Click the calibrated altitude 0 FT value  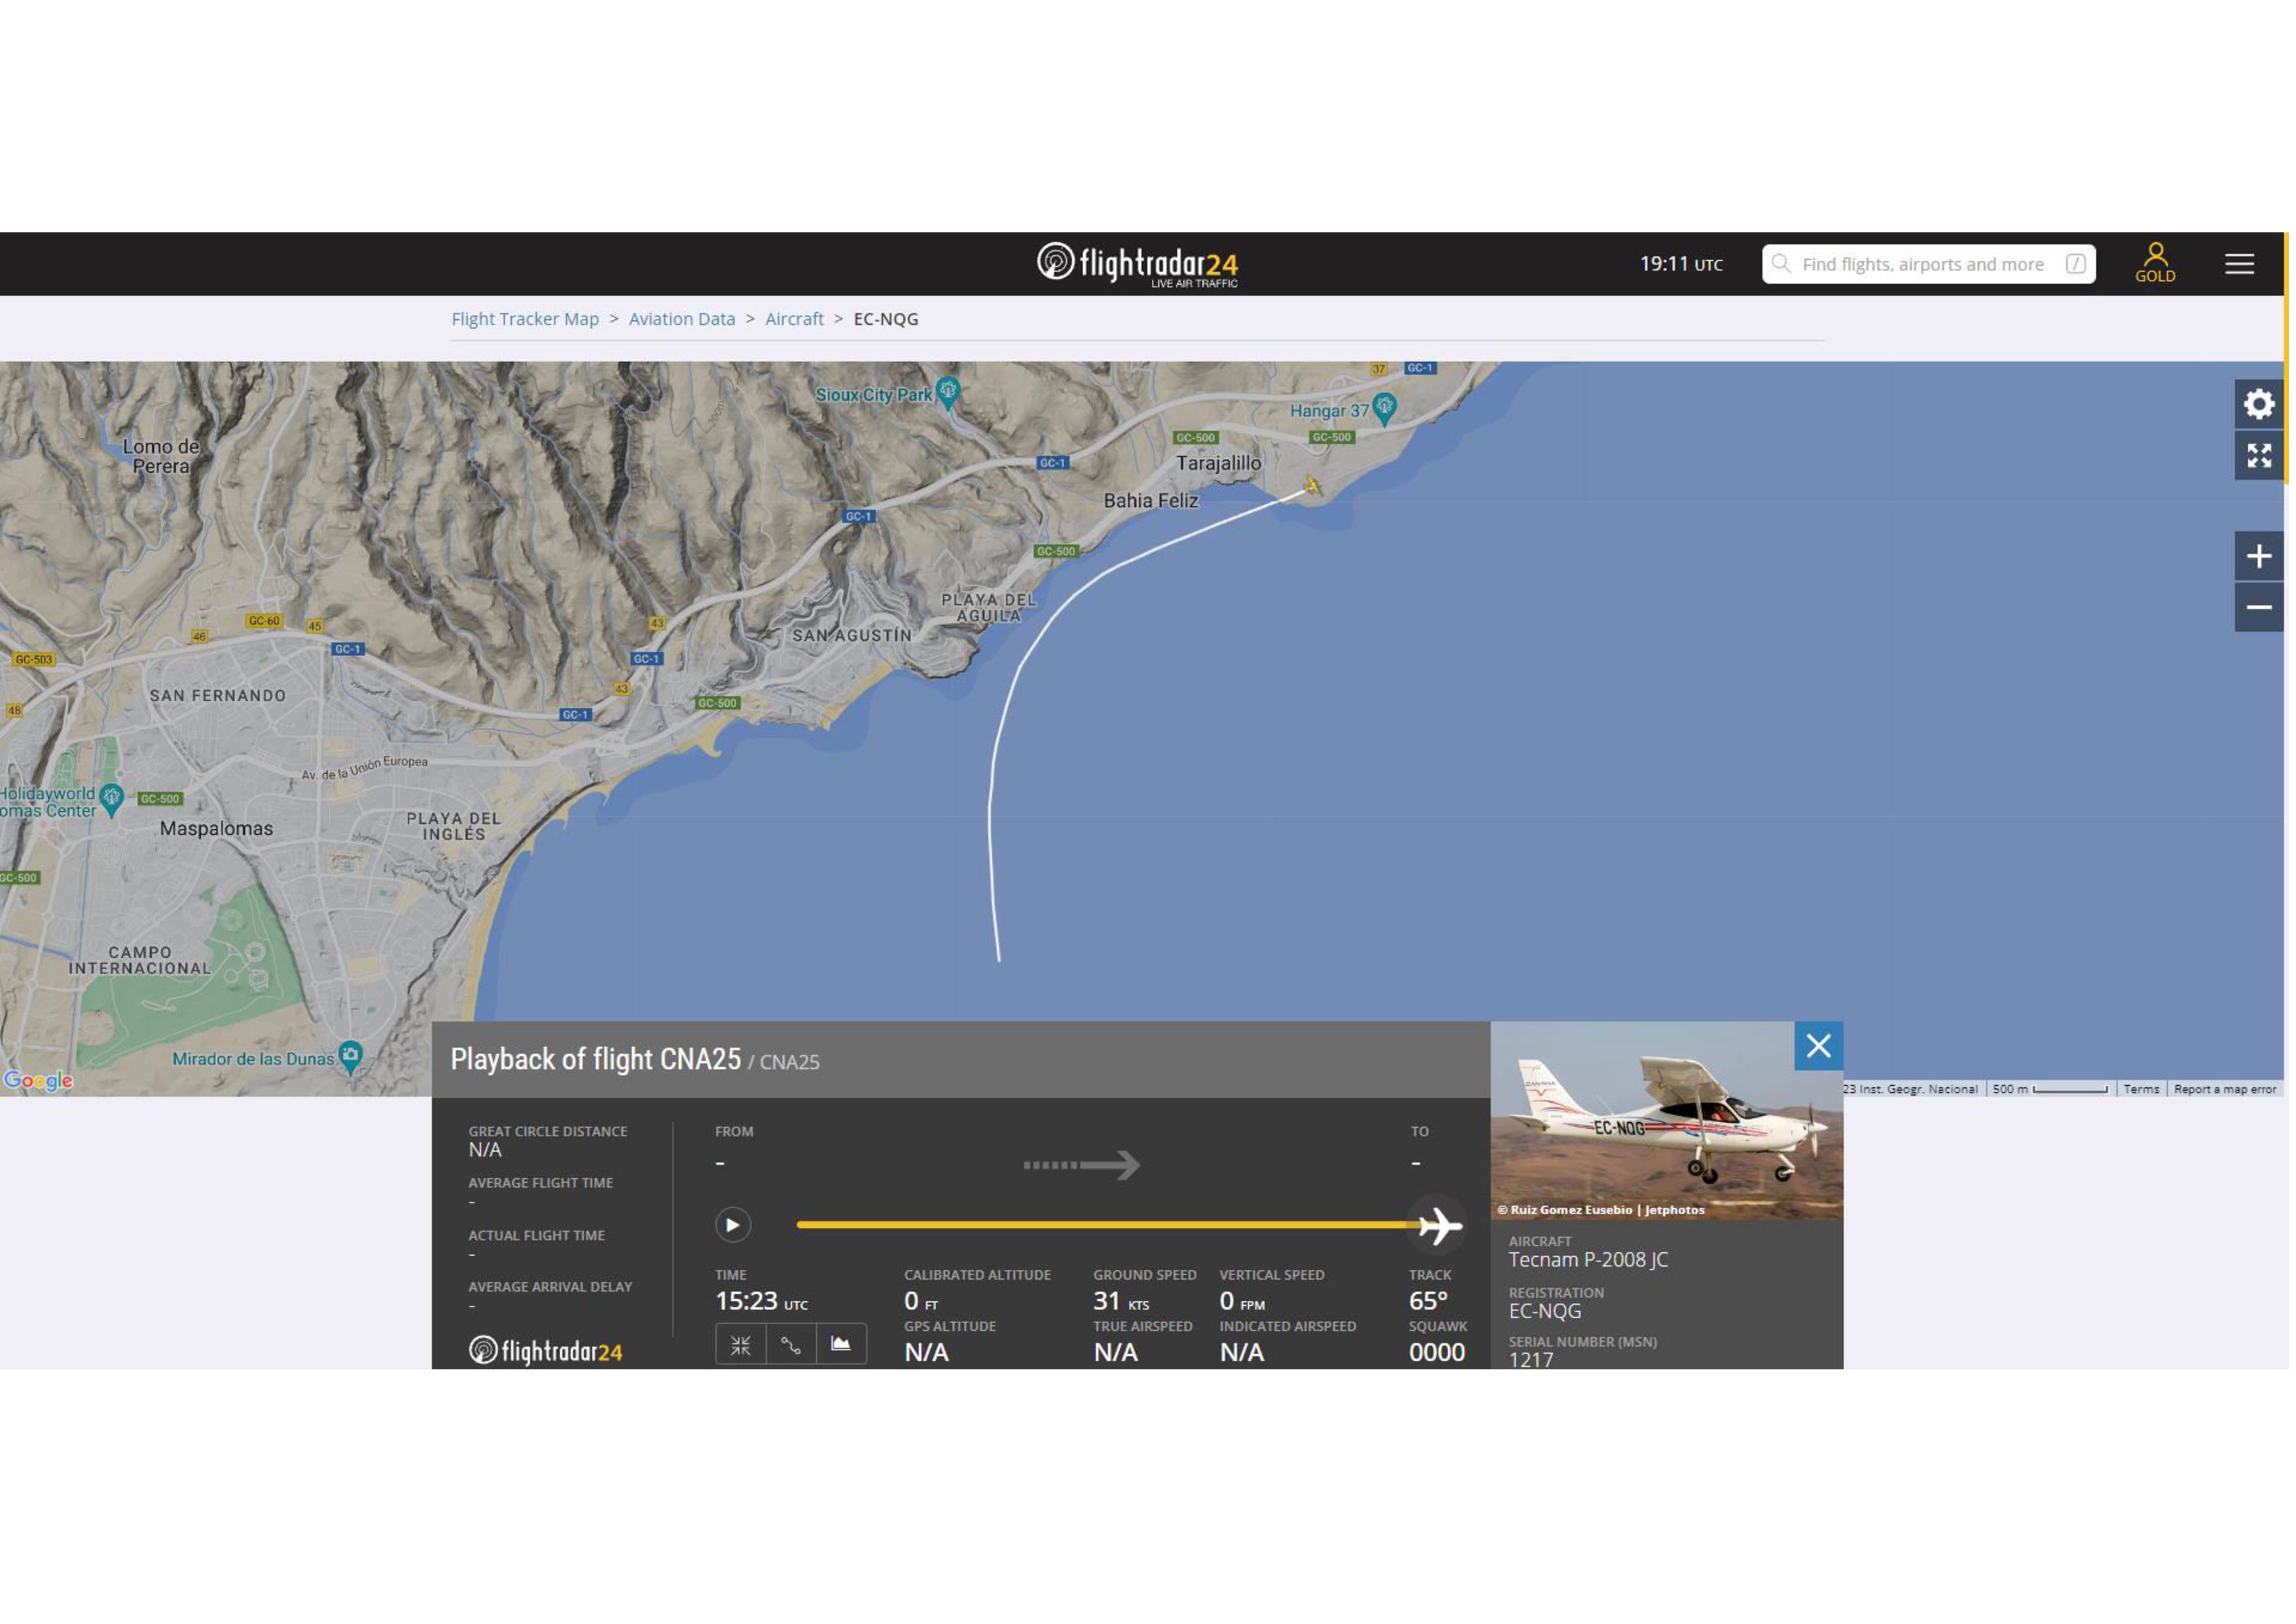pyautogui.click(x=921, y=1302)
